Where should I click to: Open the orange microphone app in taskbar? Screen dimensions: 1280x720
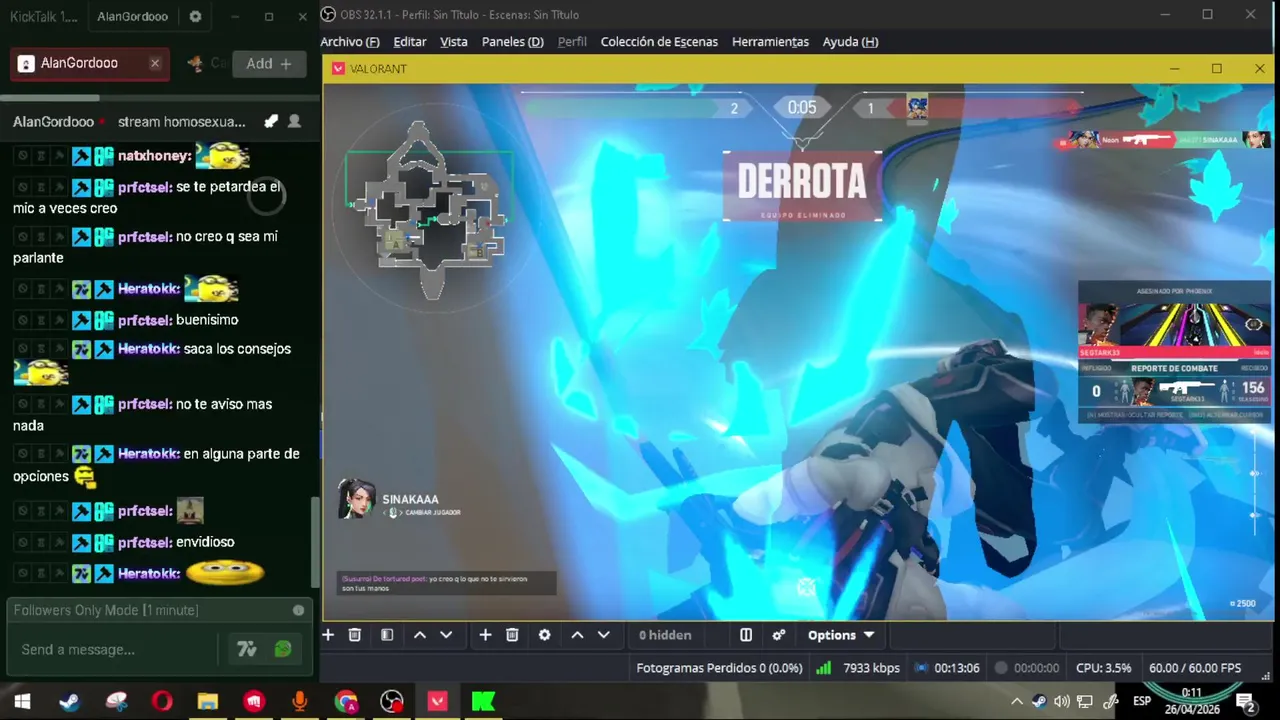click(x=300, y=702)
